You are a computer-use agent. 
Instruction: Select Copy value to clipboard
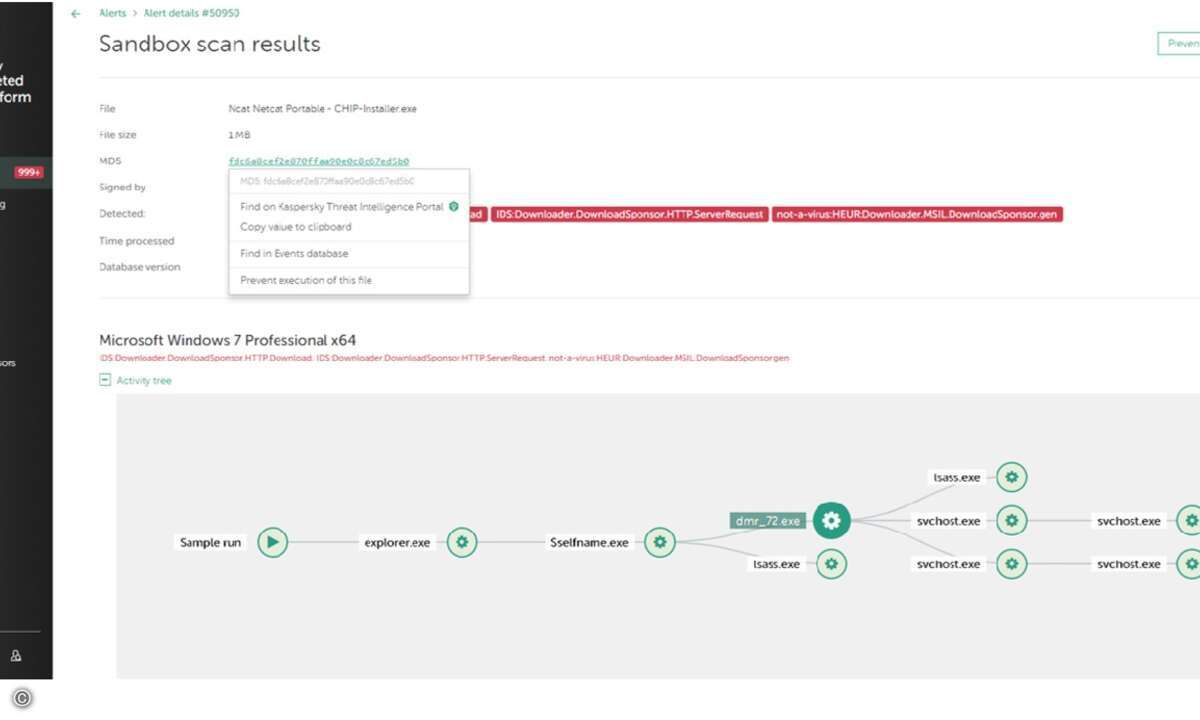tap(296, 227)
